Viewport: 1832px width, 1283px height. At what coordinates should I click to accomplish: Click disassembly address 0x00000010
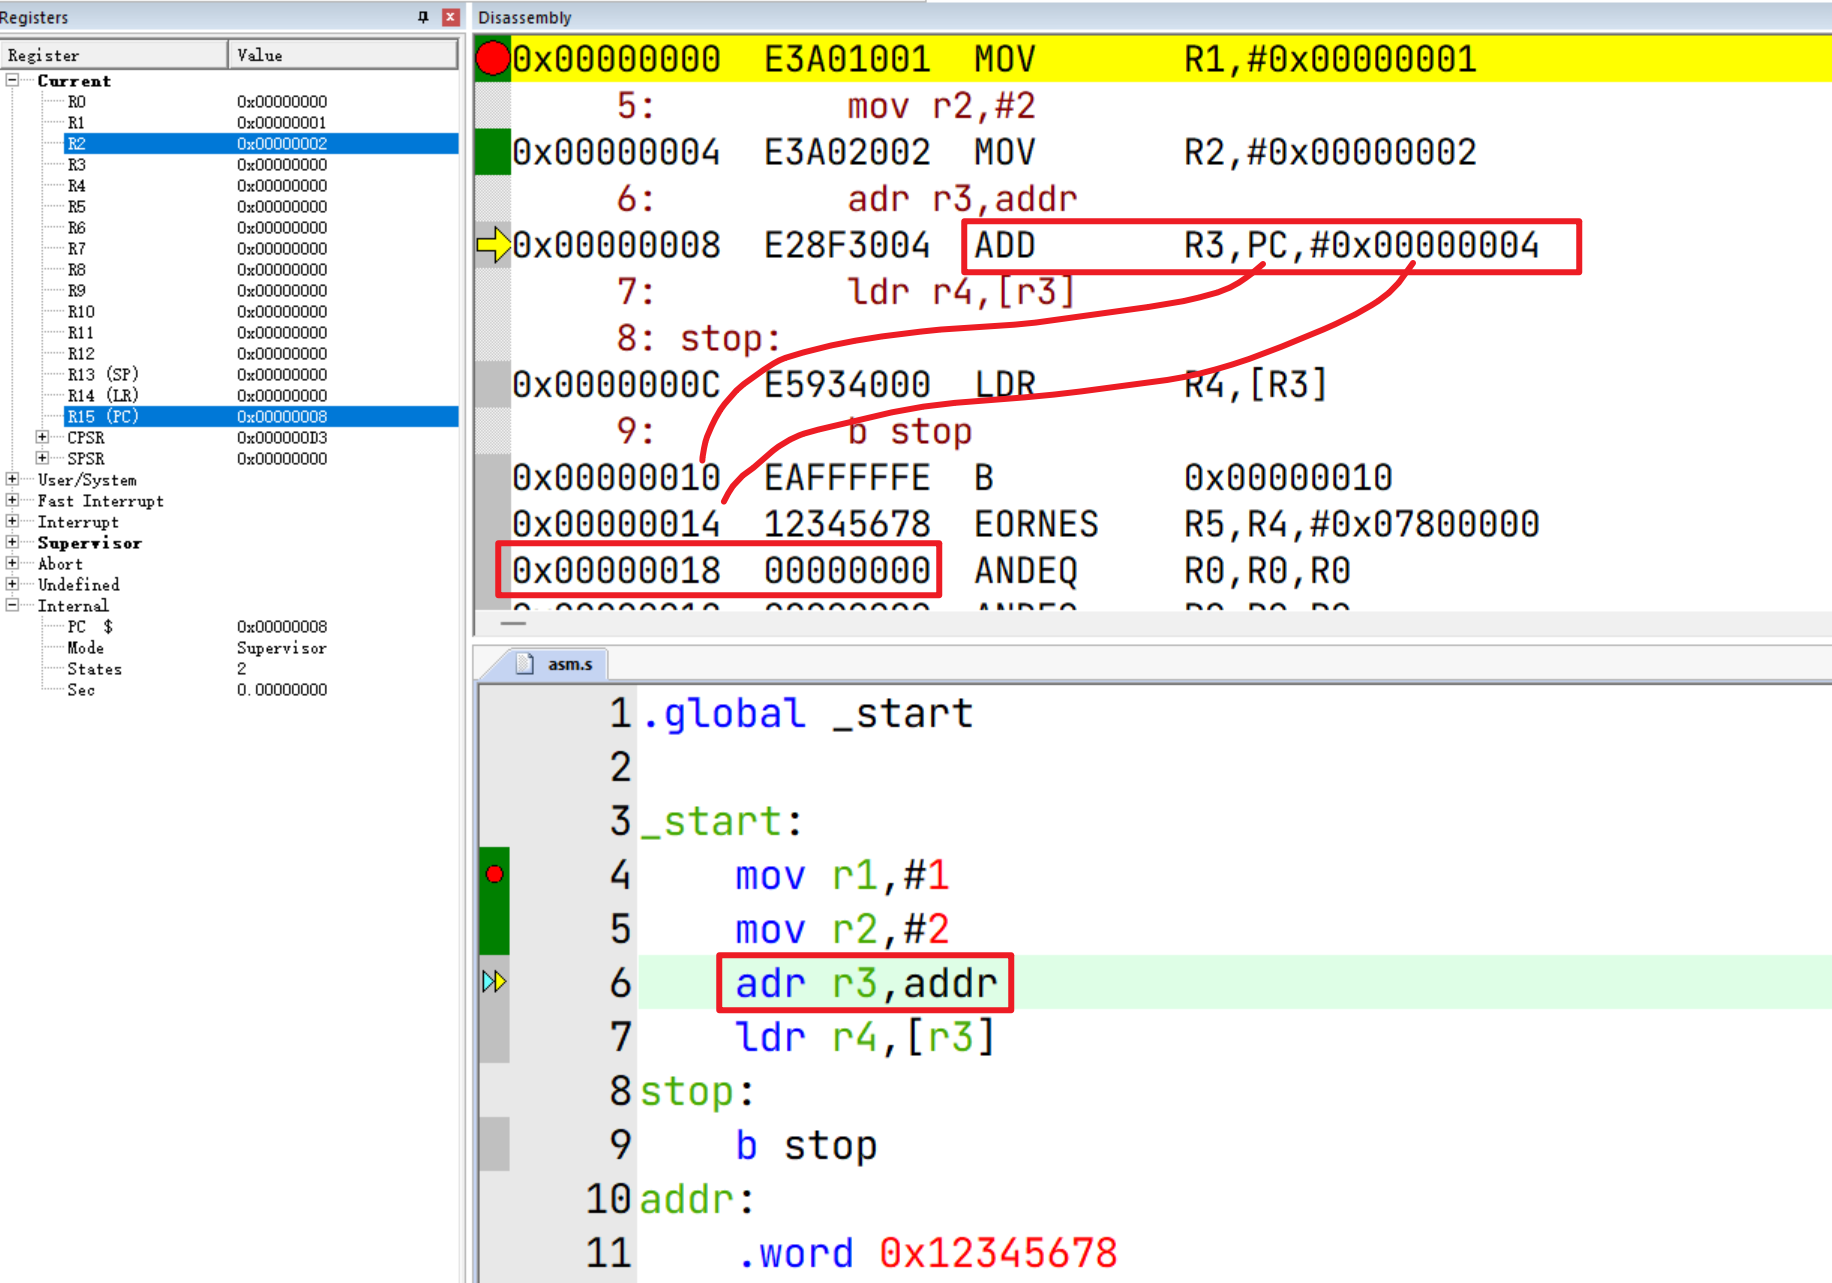click(x=616, y=477)
